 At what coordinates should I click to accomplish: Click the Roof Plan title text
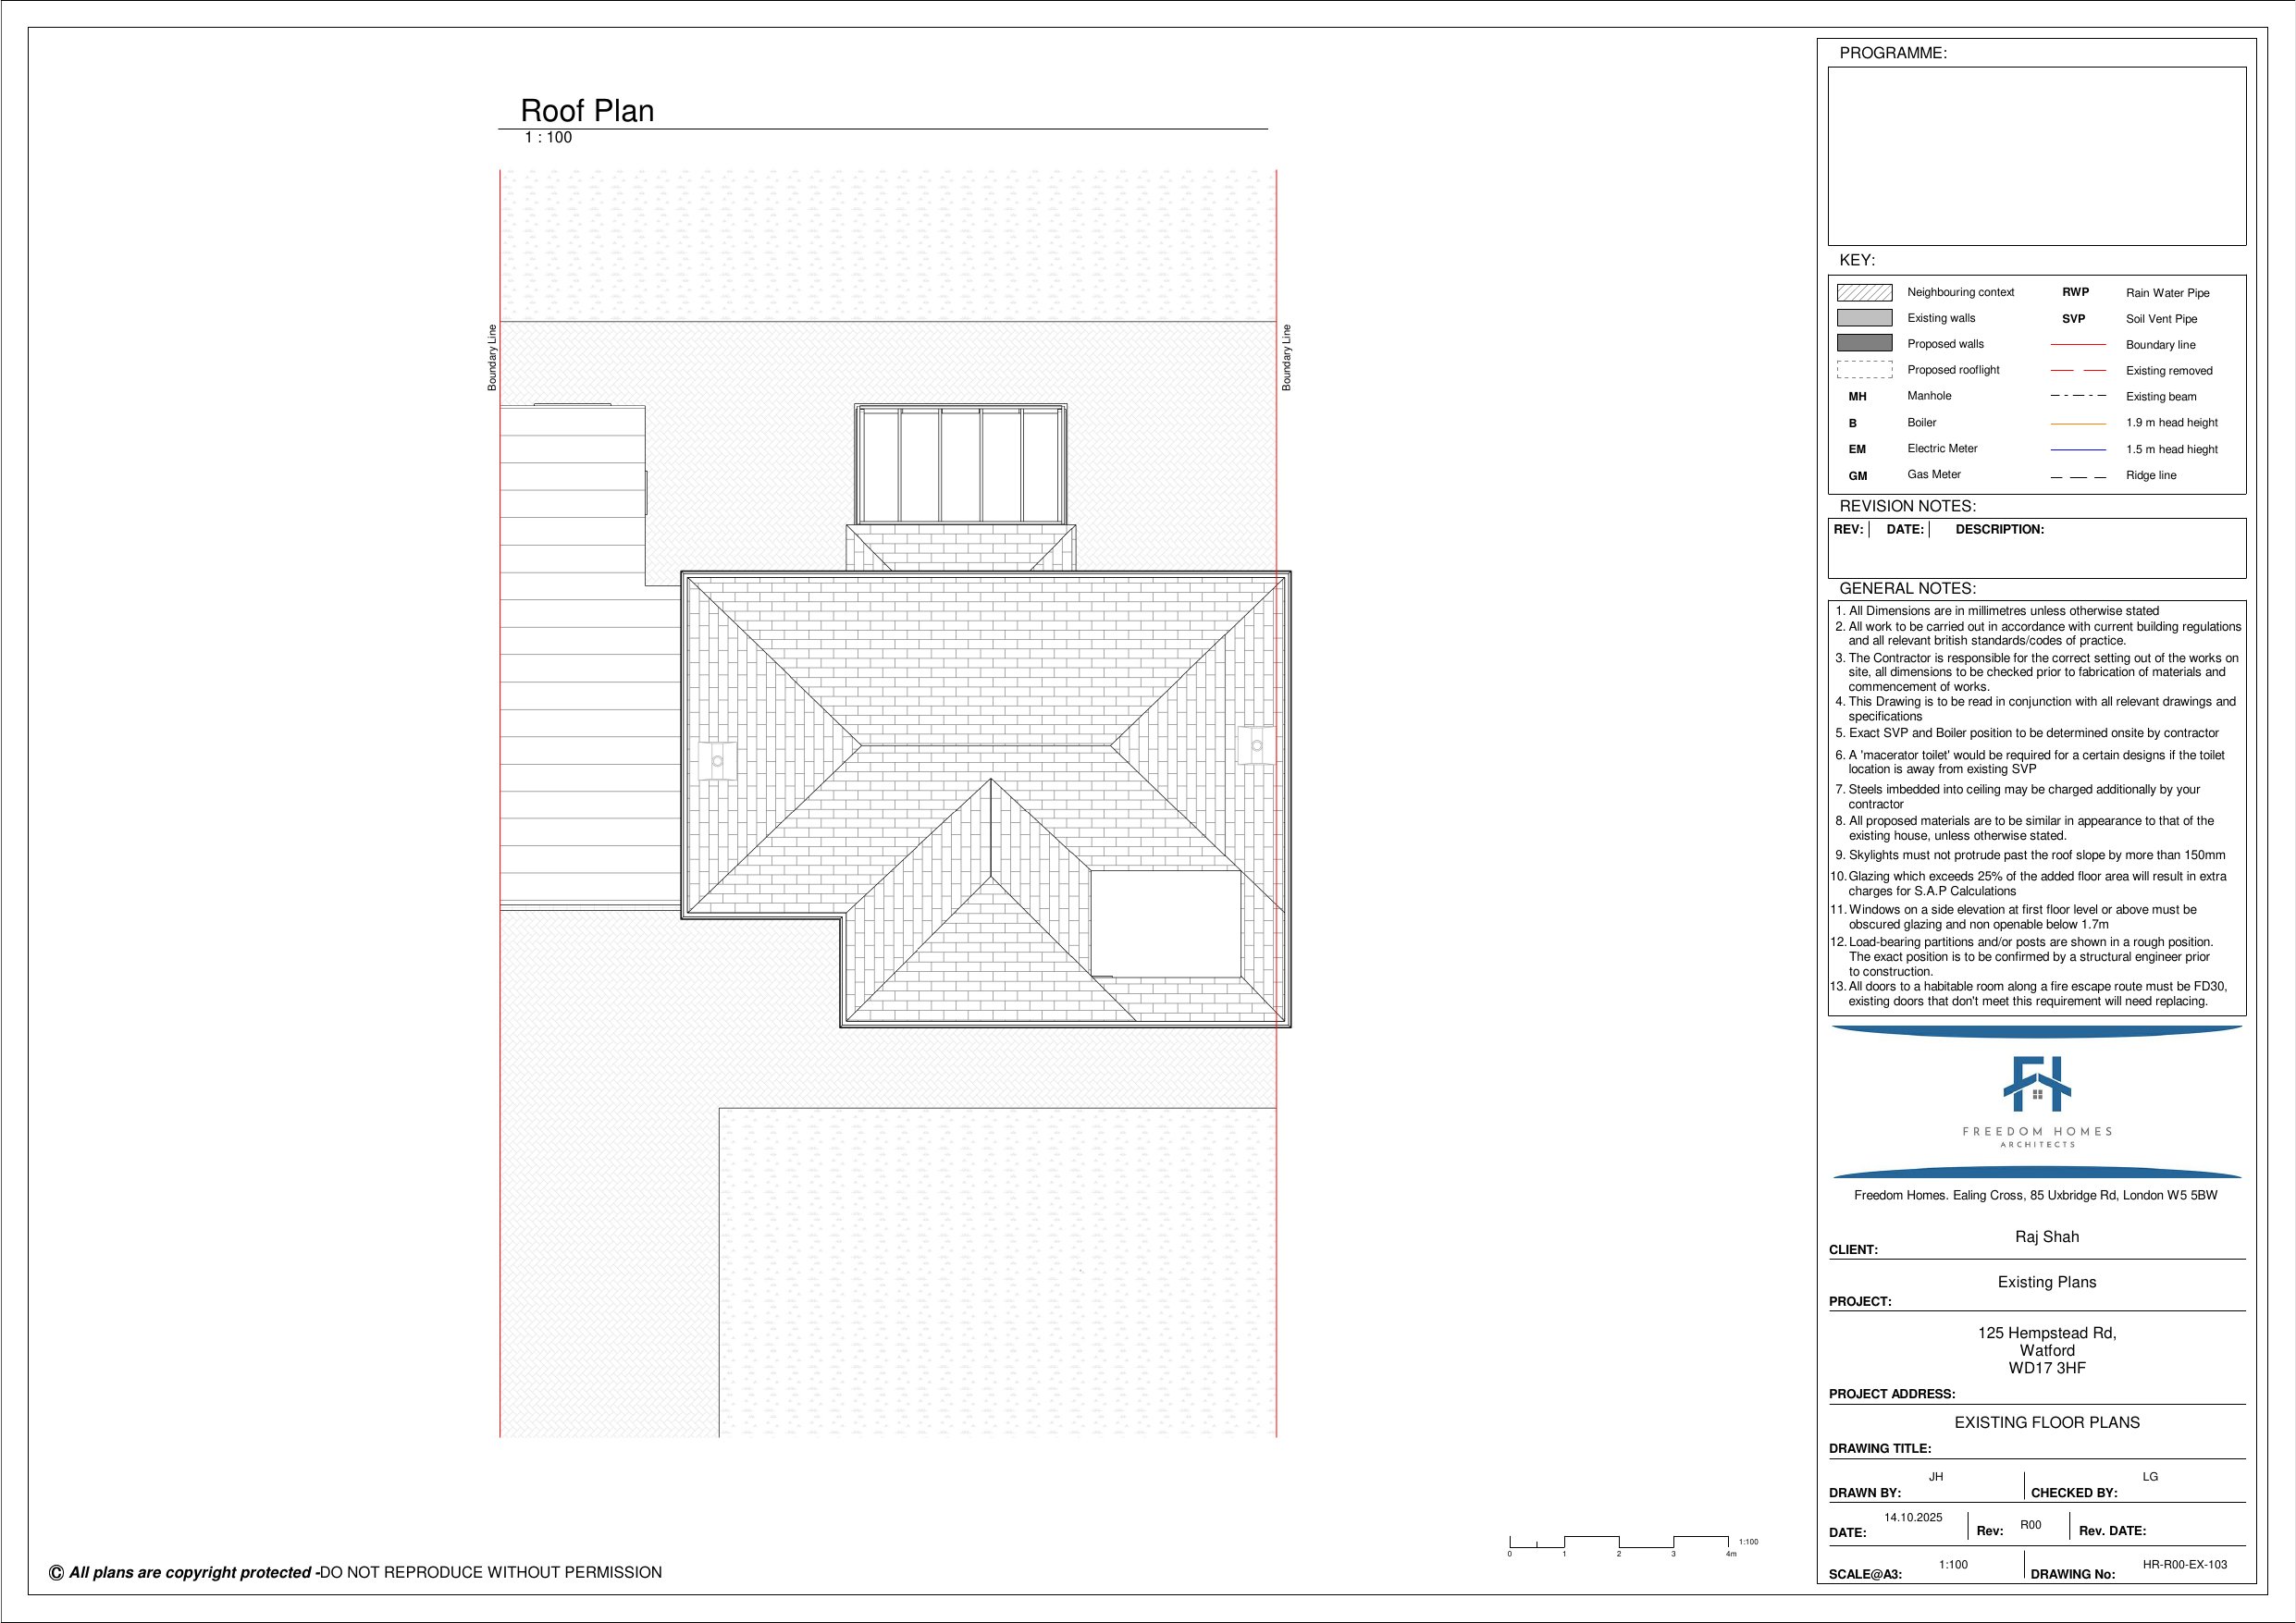(587, 111)
